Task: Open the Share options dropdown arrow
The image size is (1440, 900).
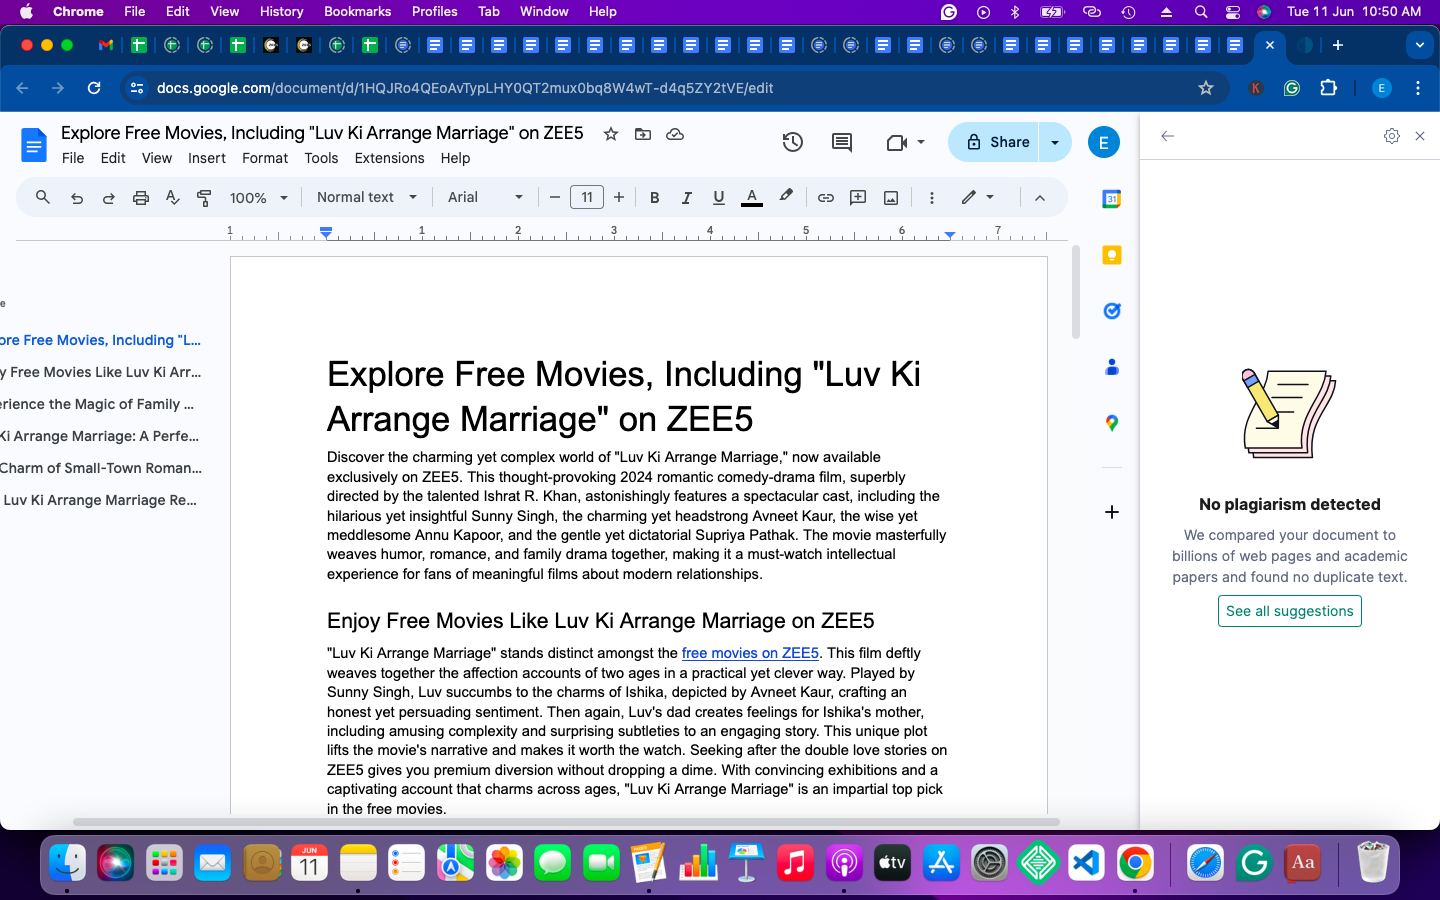Action: pyautogui.click(x=1055, y=143)
